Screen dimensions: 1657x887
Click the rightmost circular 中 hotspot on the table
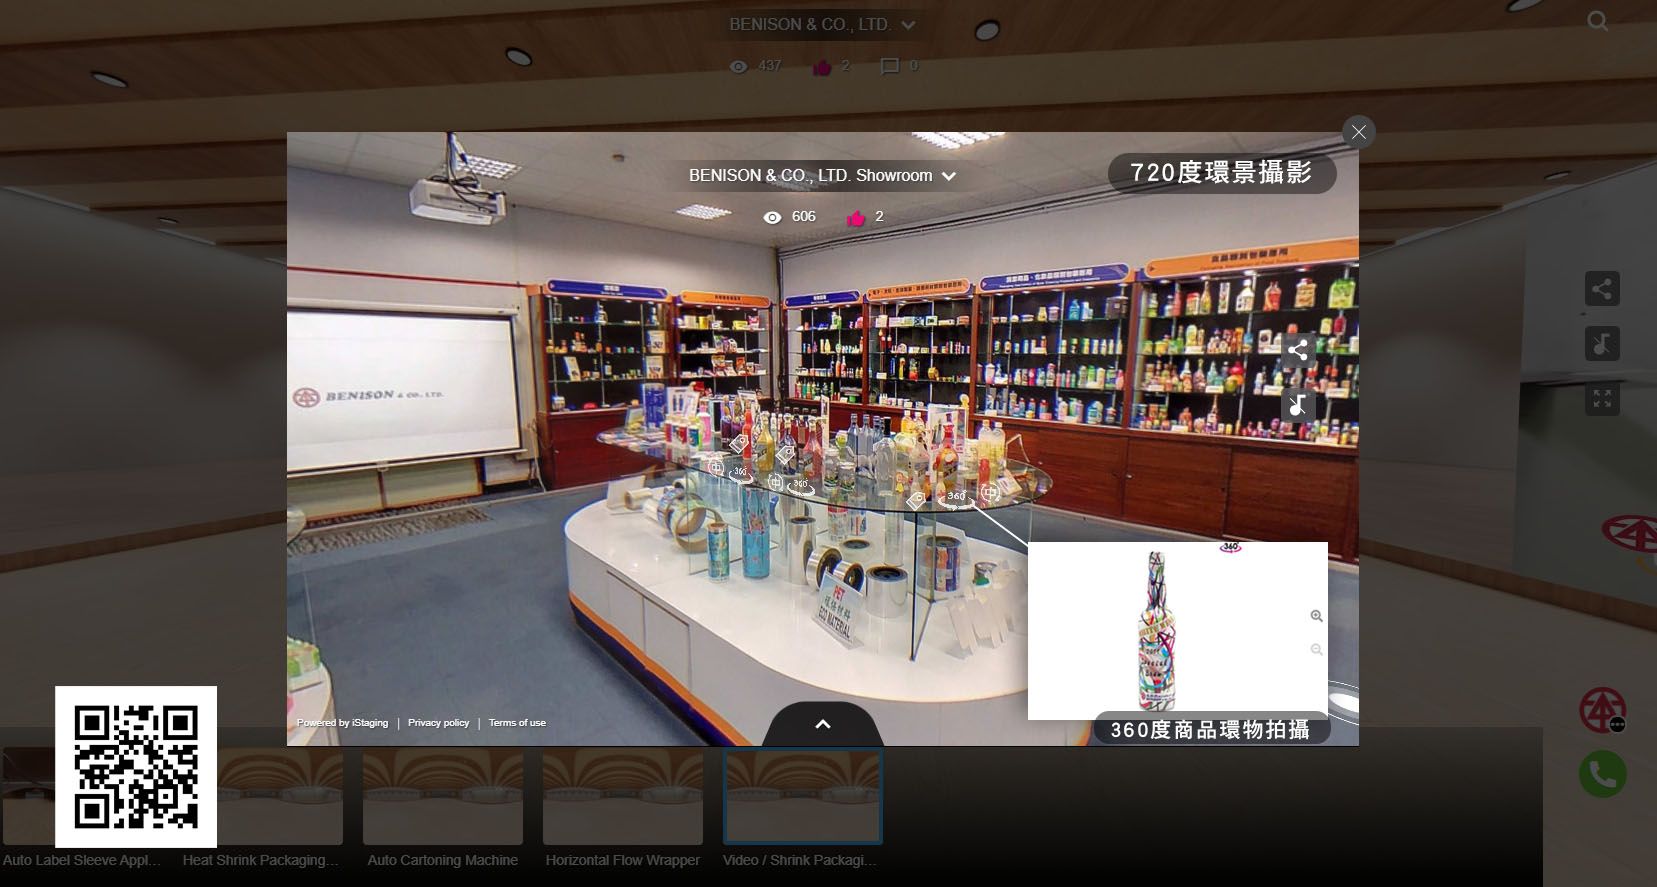[x=989, y=492]
